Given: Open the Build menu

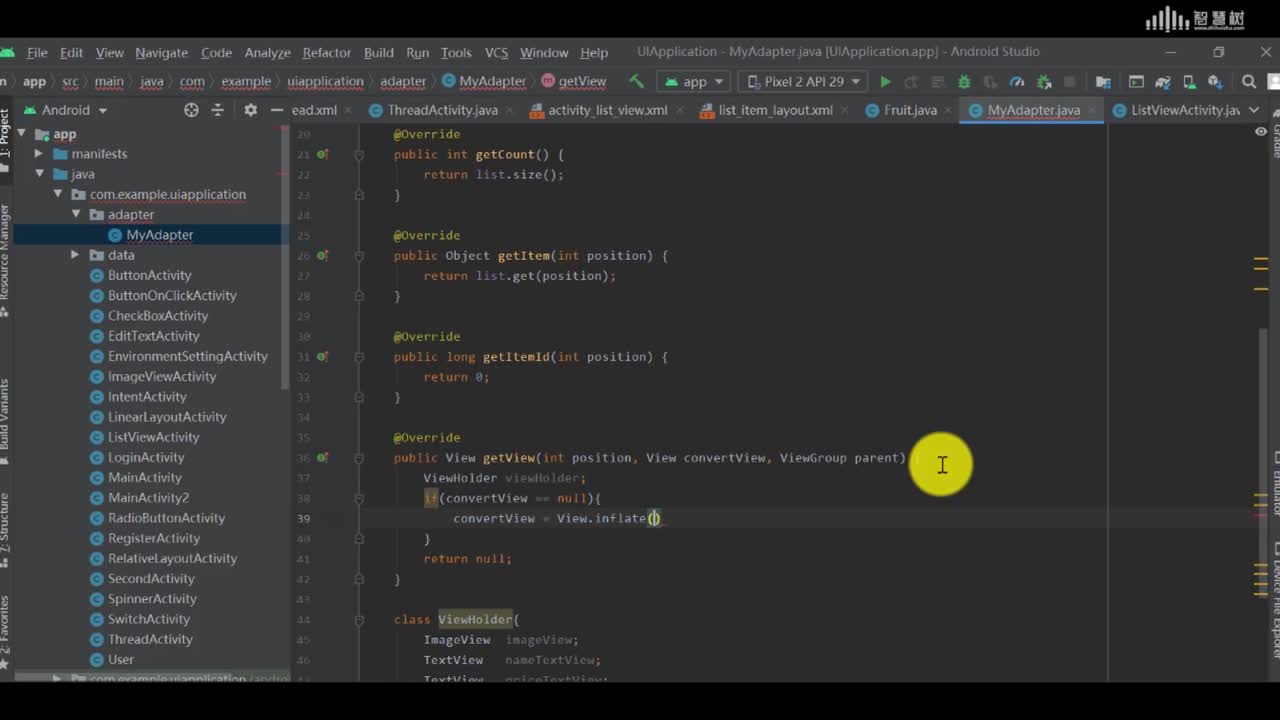Looking at the screenshot, I should (x=378, y=52).
